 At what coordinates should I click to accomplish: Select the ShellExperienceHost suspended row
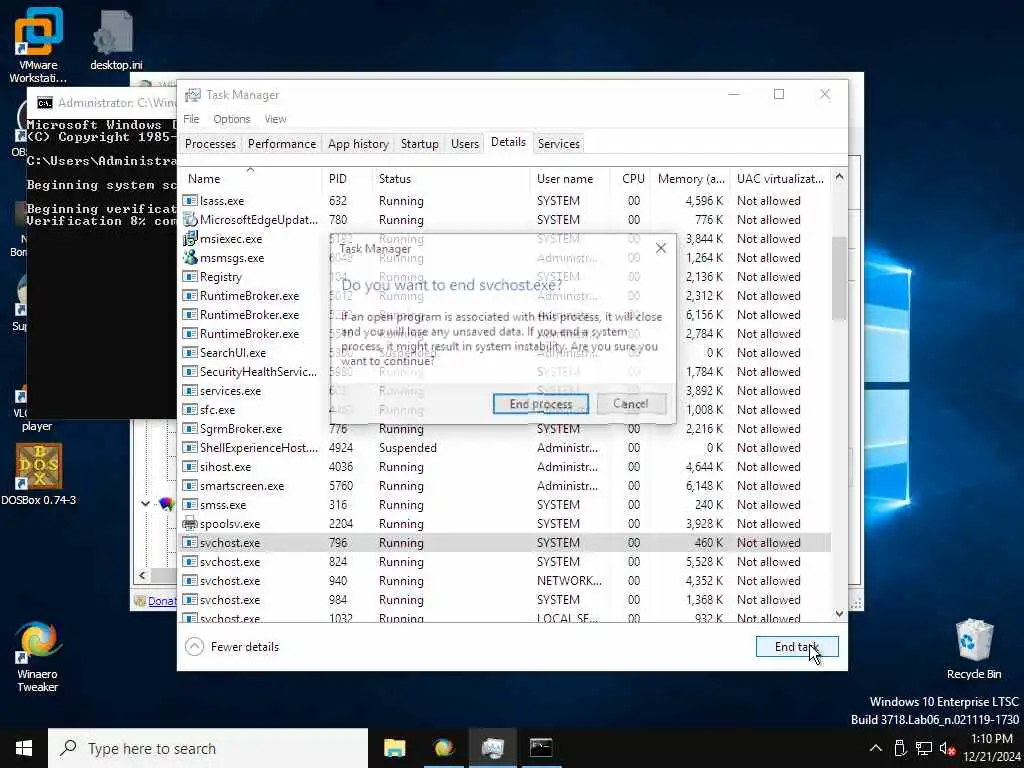point(505,448)
